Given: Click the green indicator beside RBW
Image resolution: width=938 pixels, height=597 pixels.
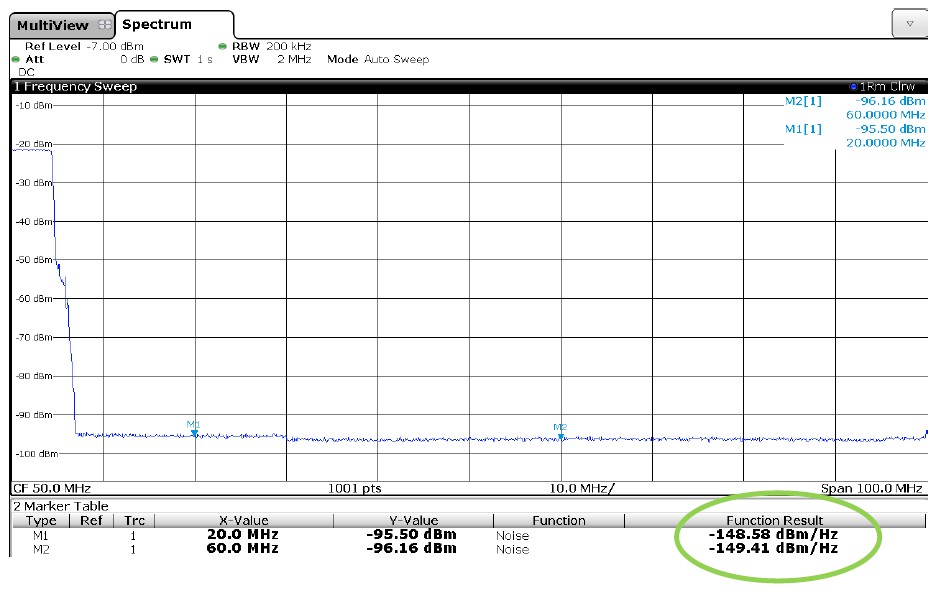Looking at the screenshot, I should tap(222, 46).
